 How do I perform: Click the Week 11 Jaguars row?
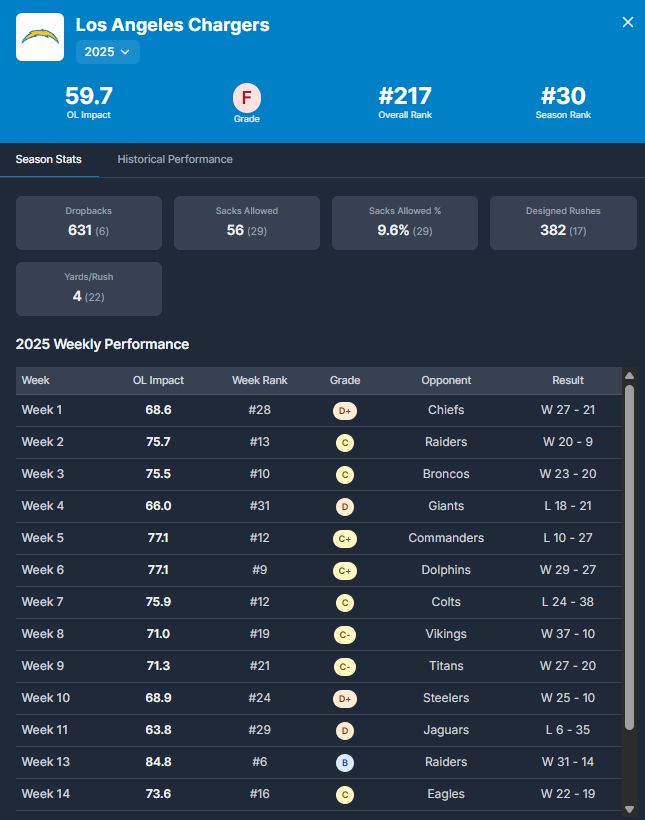click(x=318, y=730)
